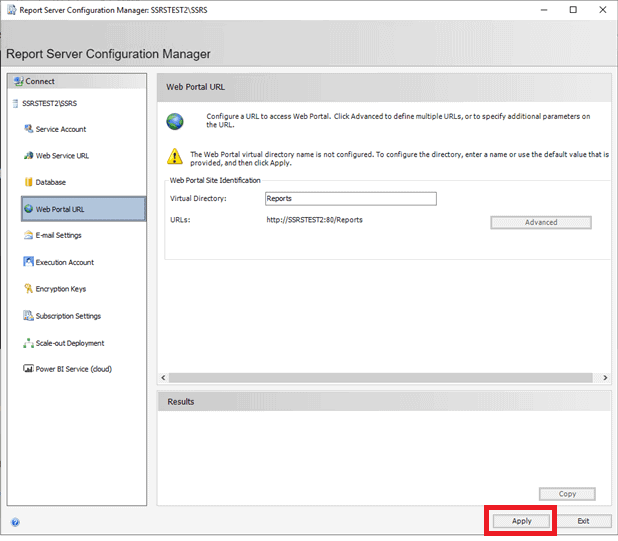This screenshot has width=618, height=541.
Task: Click the Web Service URL icon
Action: (28, 156)
